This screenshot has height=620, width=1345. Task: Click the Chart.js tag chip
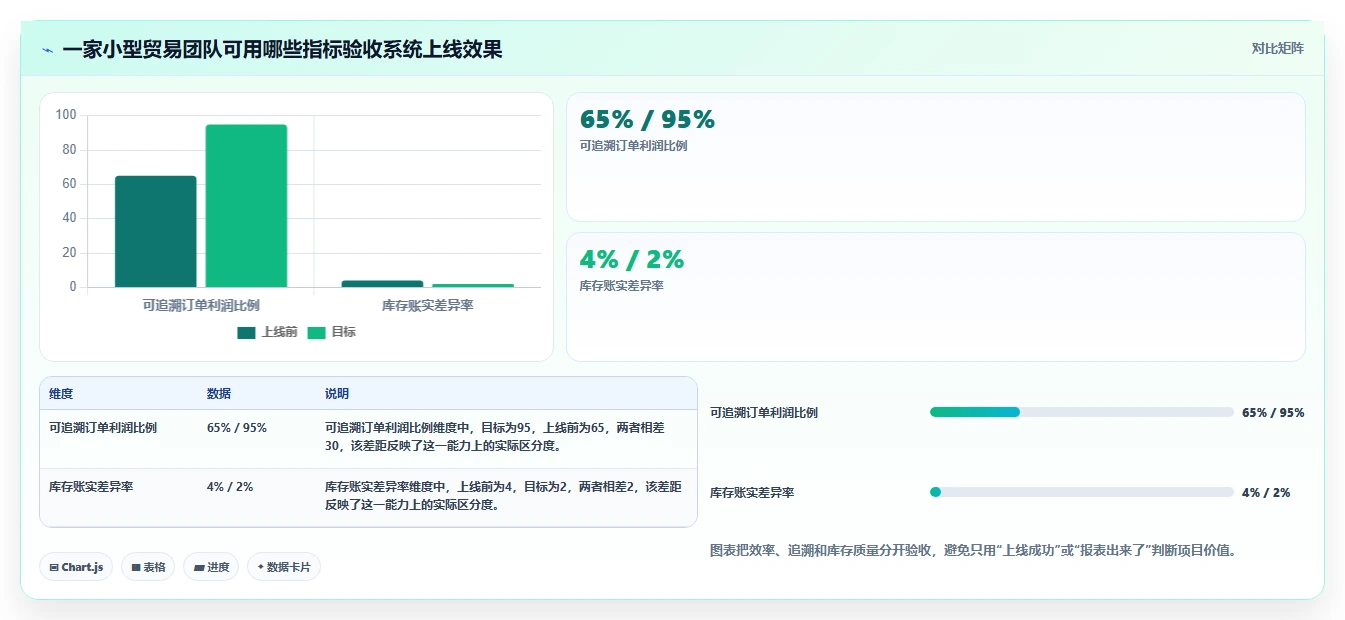coord(76,567)
